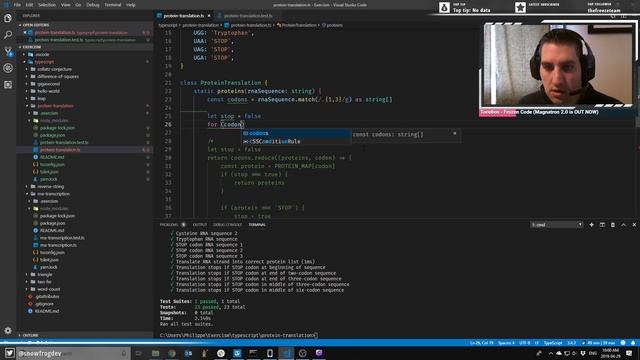Switch to the Problems panel tab
Screen dimensions: 640x360
tap(169, 225)
